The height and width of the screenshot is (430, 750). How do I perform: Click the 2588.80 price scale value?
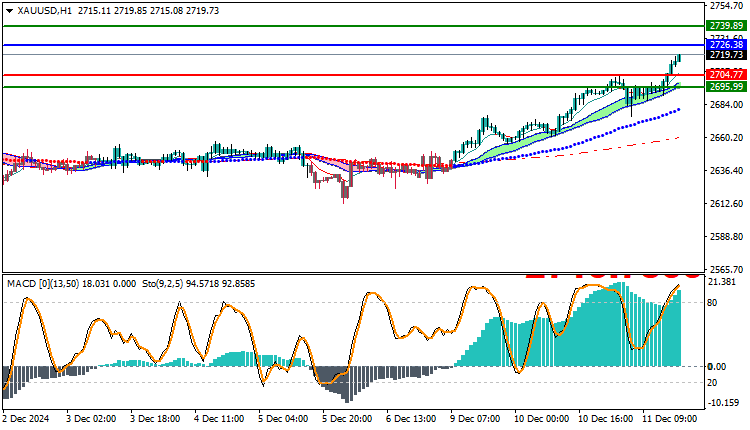click(x=727, y=237)
